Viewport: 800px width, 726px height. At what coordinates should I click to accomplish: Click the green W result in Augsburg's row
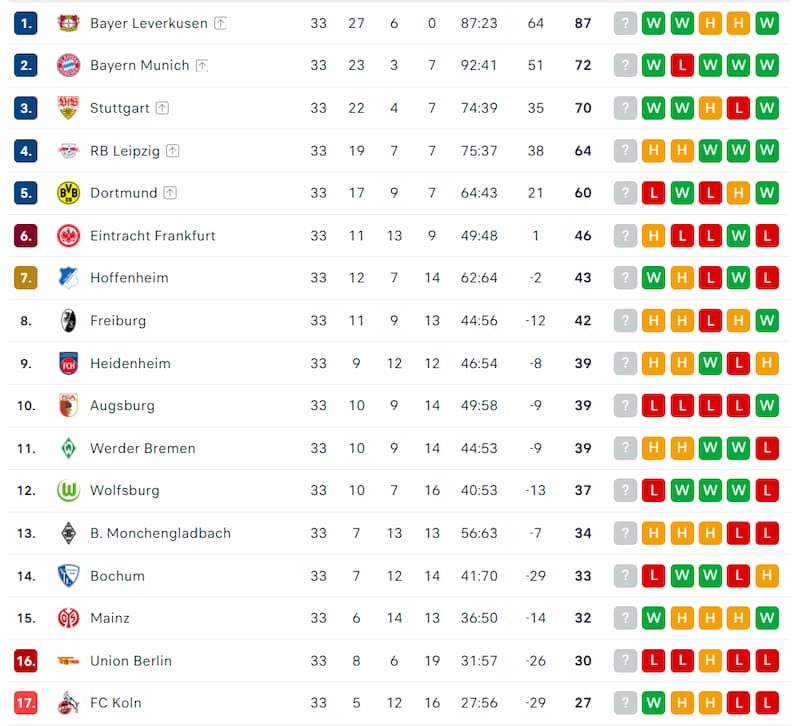767,406
